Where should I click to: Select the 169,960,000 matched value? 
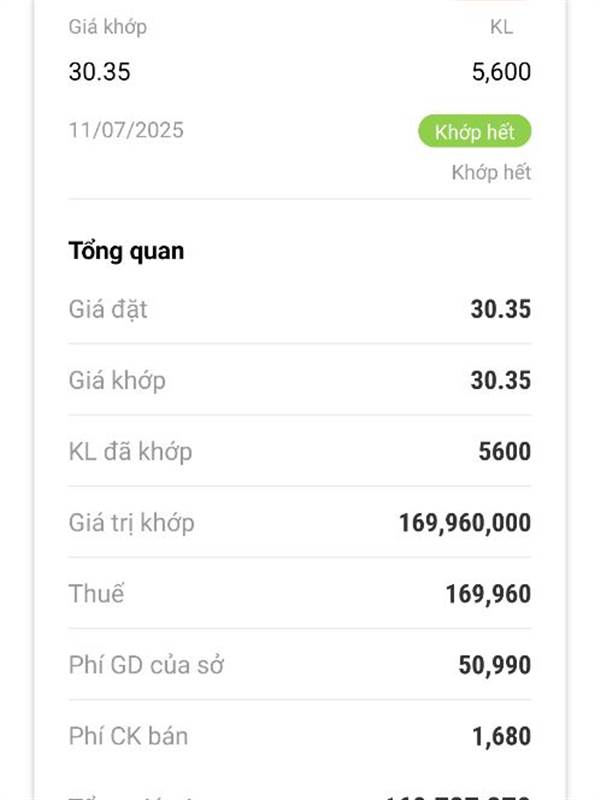tap(465, 523)
